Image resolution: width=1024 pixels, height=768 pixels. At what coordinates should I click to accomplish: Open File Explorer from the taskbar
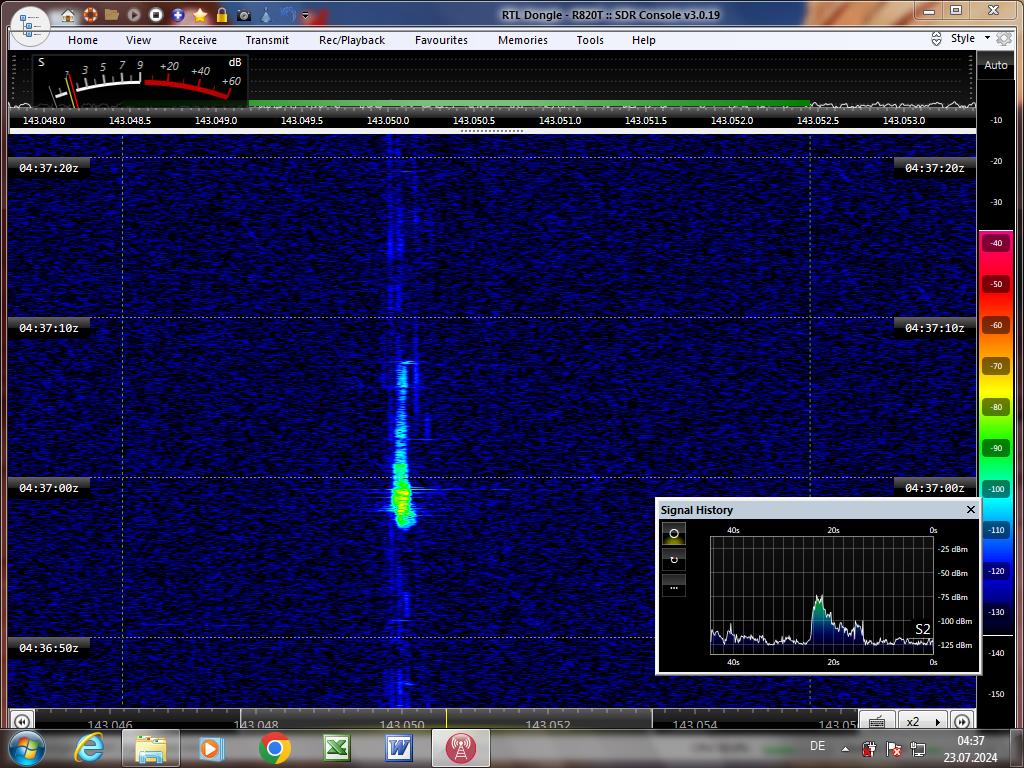pyautogui.click(x=151, y=748)
